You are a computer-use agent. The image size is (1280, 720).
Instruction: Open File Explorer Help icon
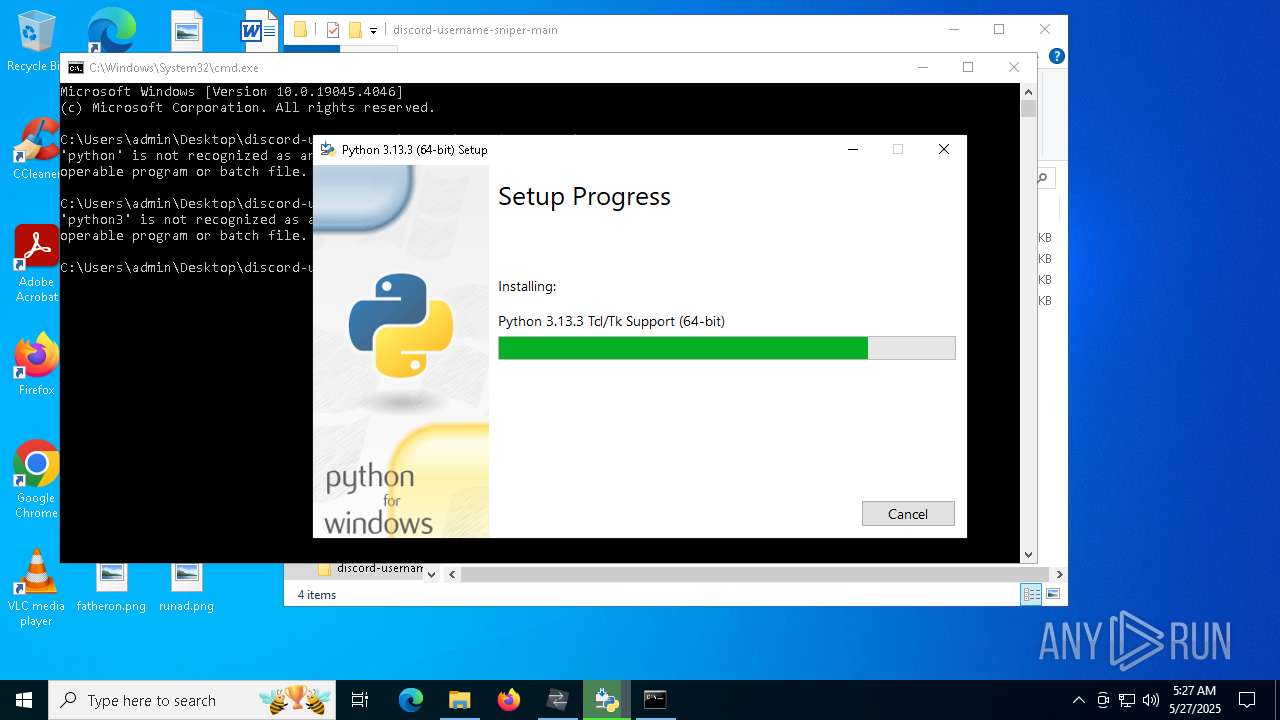pos(1056,56)
